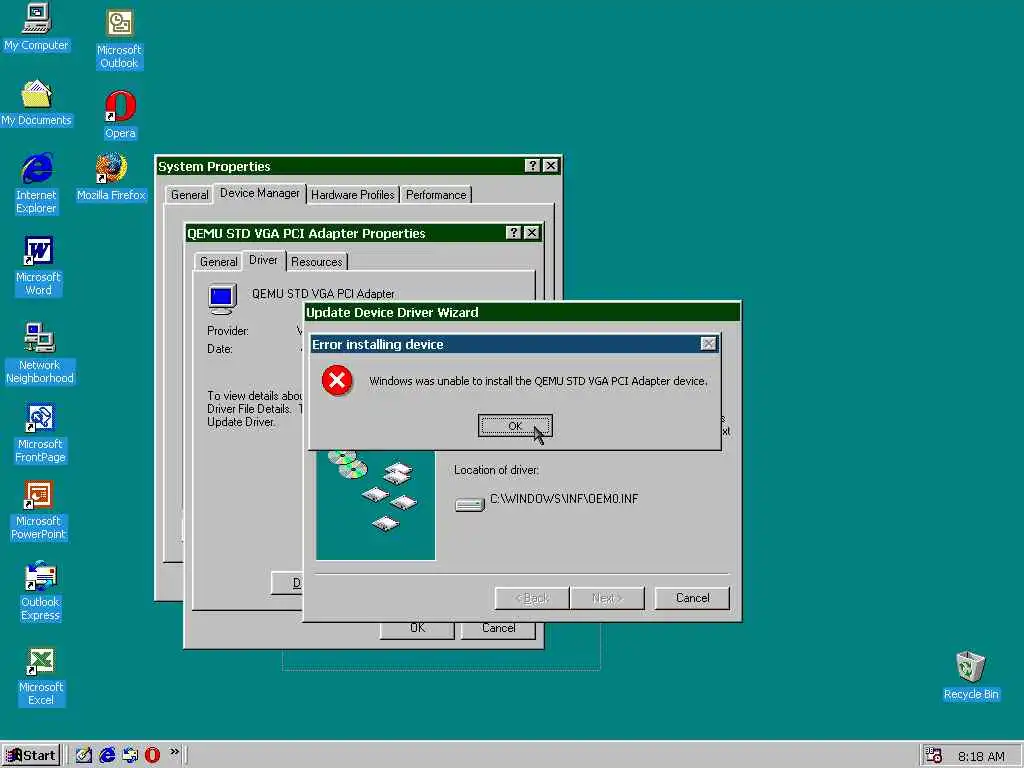The height and width of the screenshot is (768, 1024).
Task: Click the drive icon beside driver location
Action: point(470,504)
